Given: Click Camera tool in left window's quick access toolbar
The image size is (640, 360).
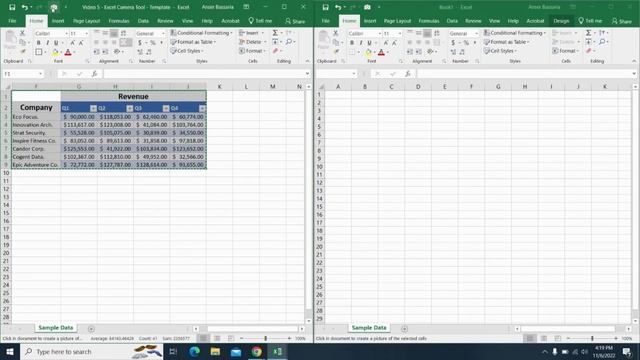Looking at the screenshot, I should coord(53,7).
